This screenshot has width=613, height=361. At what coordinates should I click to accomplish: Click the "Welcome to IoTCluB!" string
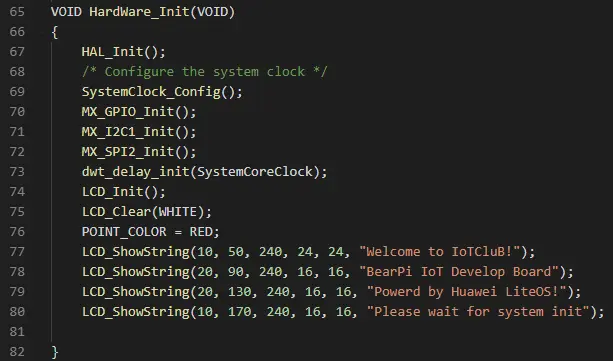[440, 252]
